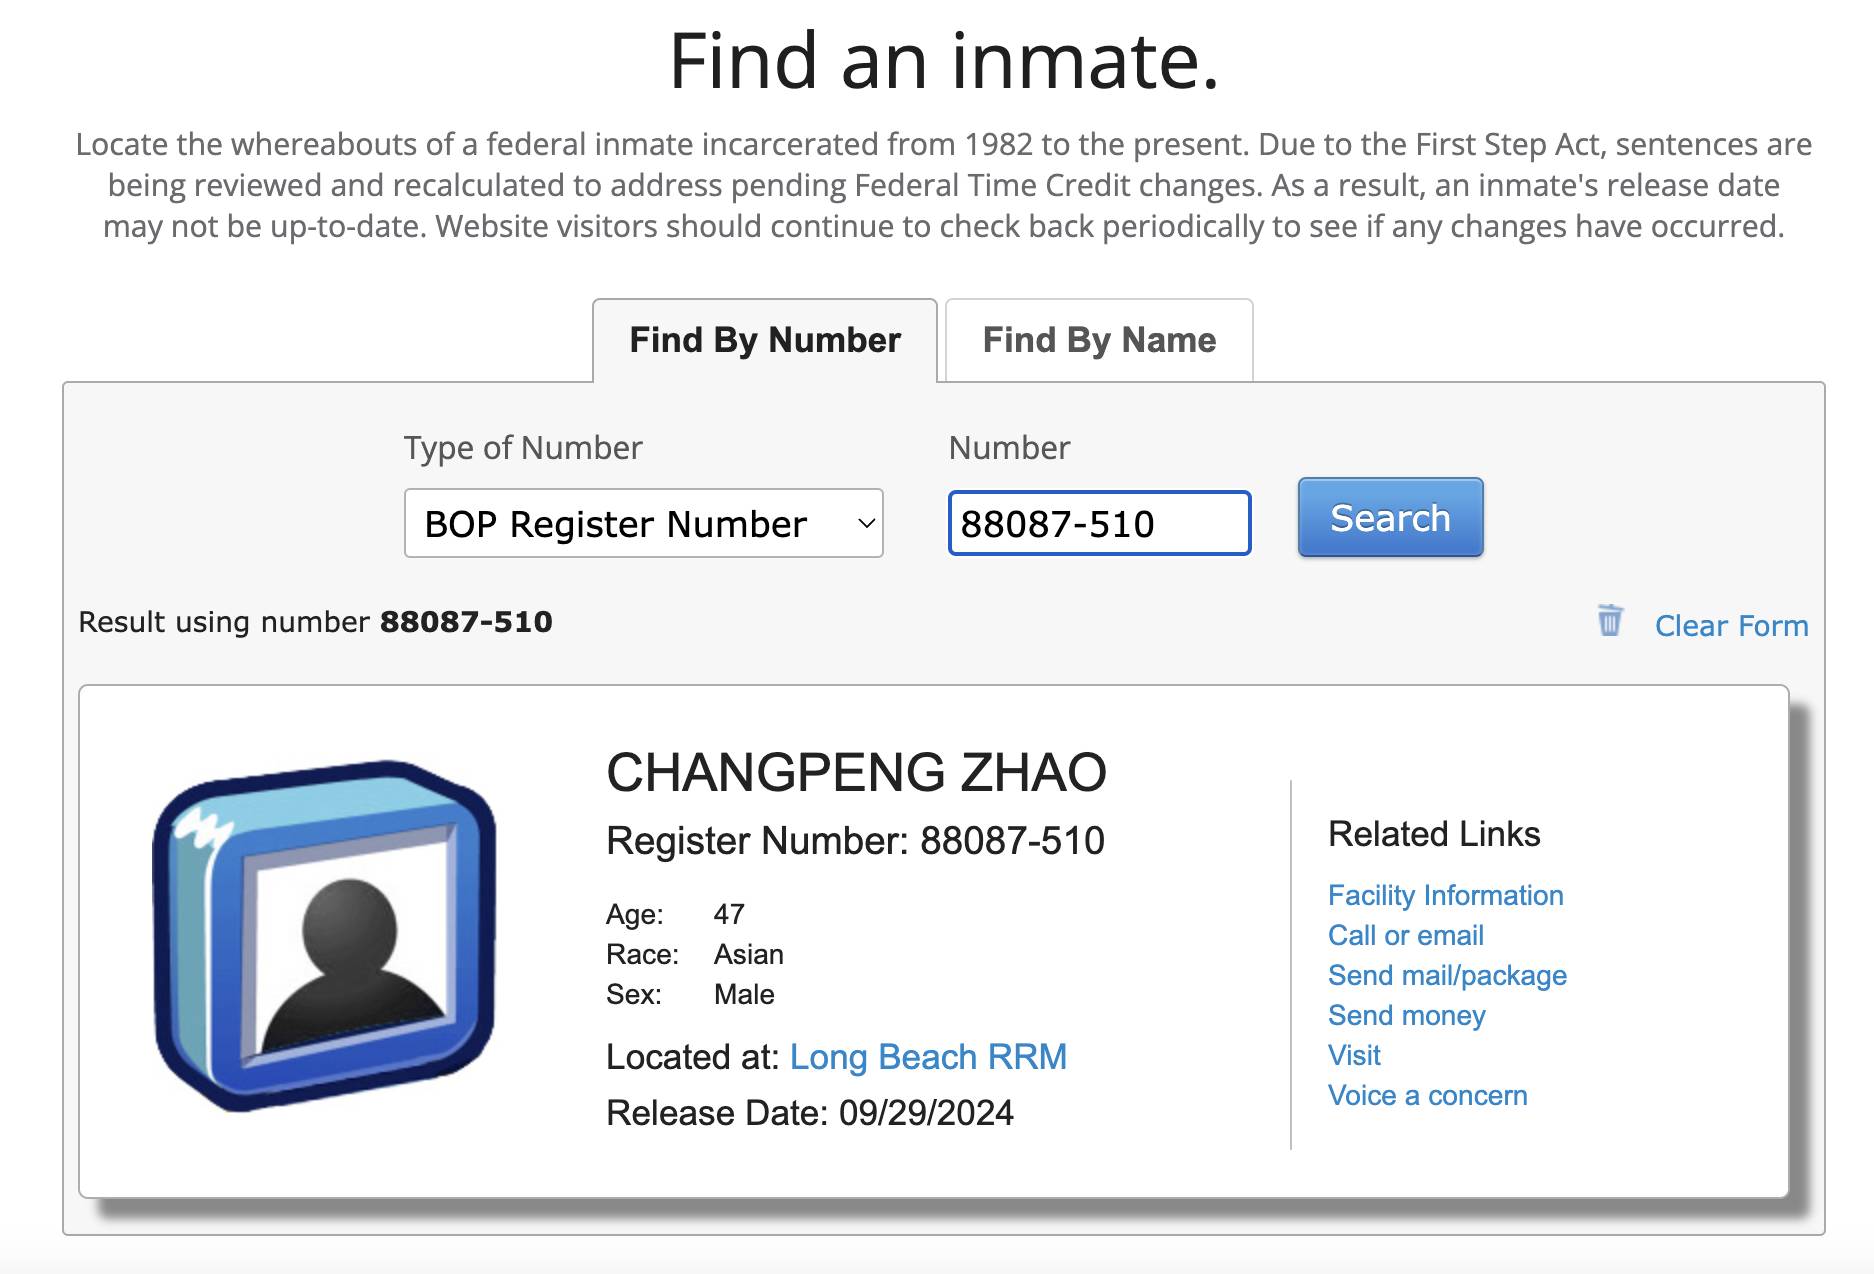Switch to the Find By Name tab
The height and width of the screenshot is (1274, 1874).
click(x=1098, y=340)
